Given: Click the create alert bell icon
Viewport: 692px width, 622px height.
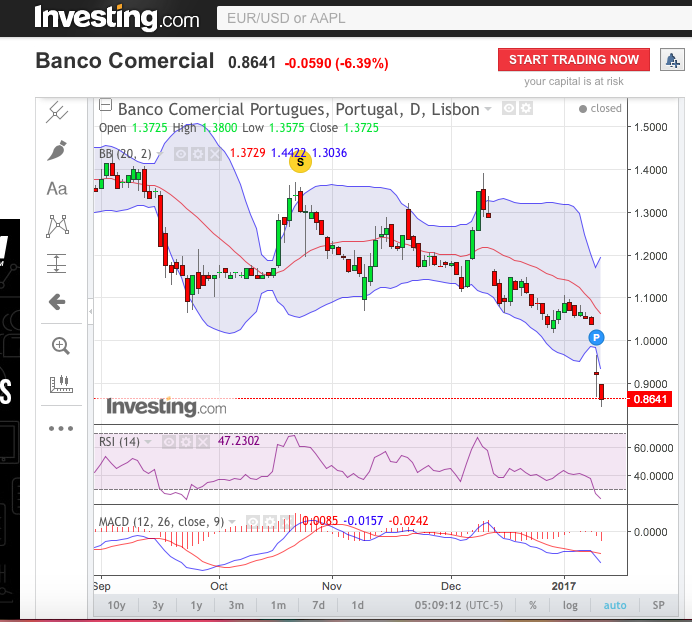Looking at the screenshot, I should tap(672, 60).
